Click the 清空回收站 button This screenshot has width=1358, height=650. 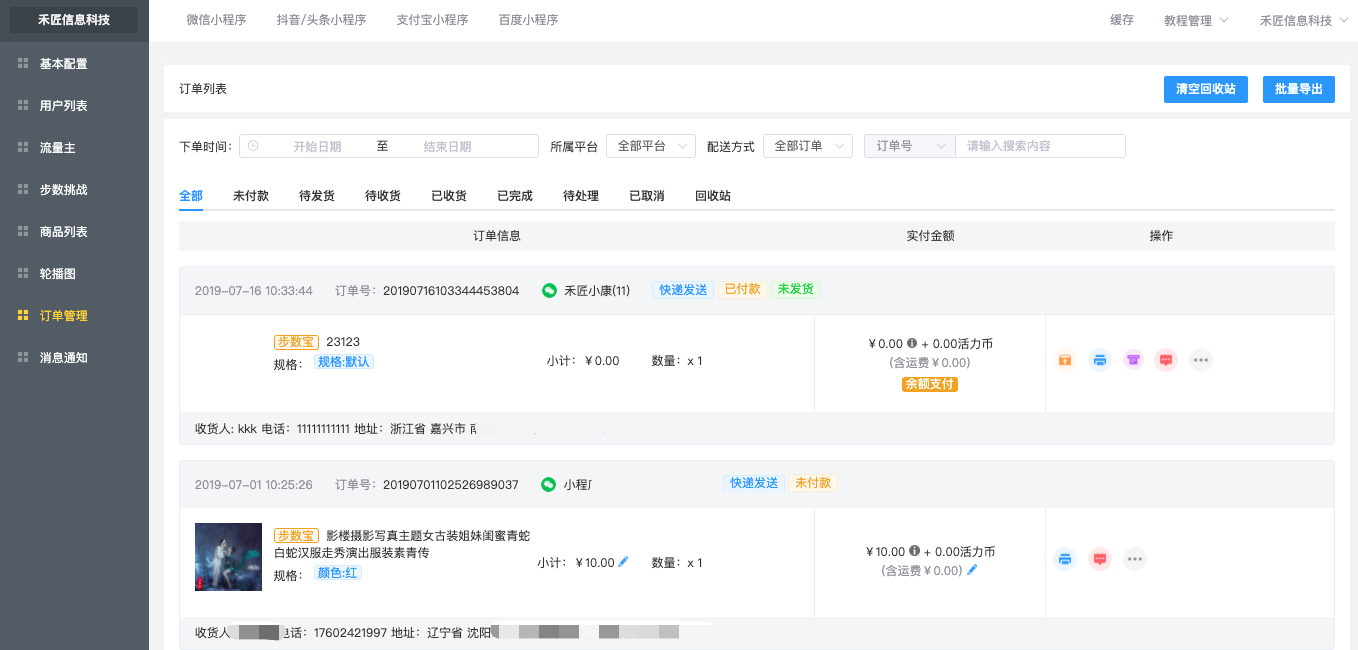1206,89
